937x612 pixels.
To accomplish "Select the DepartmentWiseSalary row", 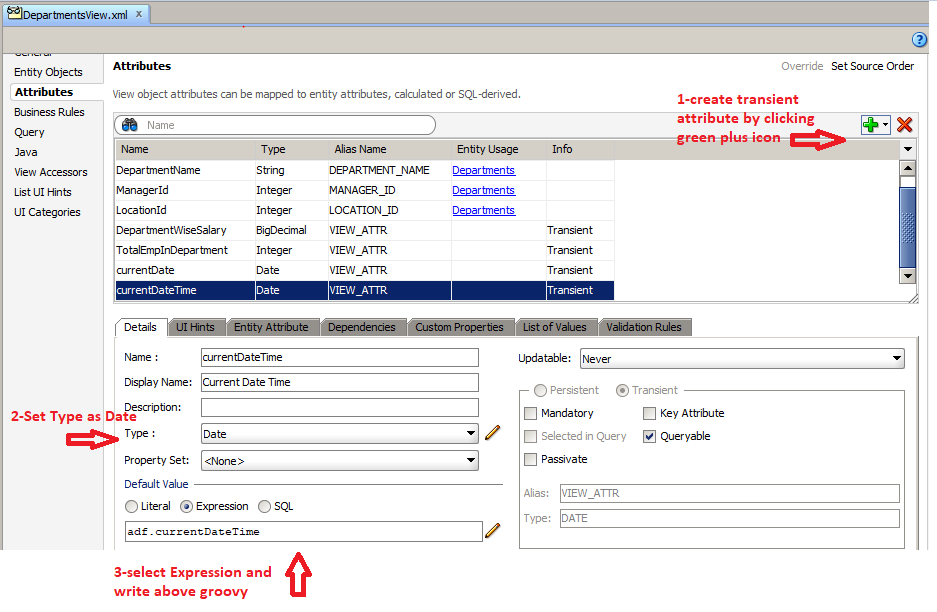I will [x=364, y=230].
